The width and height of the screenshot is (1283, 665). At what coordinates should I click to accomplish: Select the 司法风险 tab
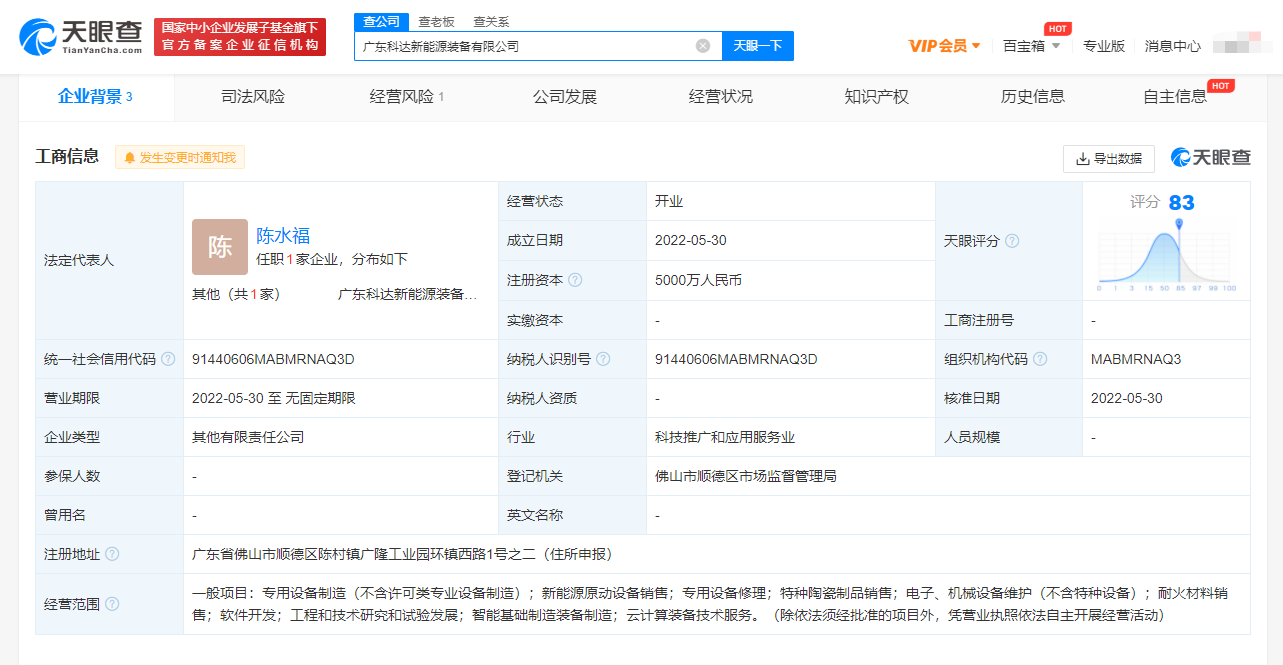click(253, 97)
